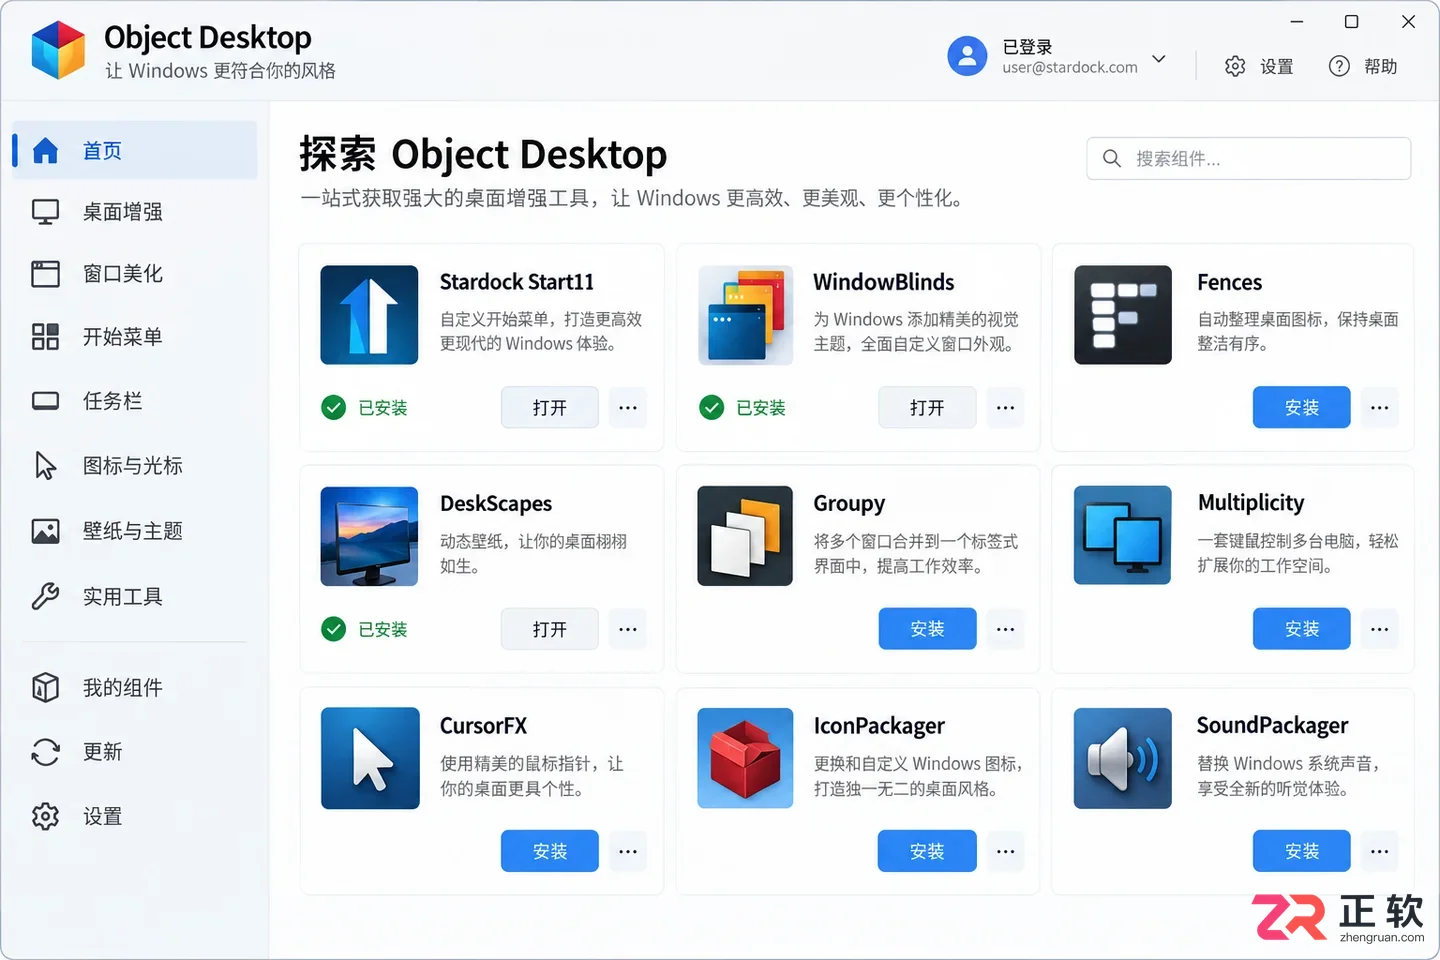Show more options for SoundPackager
1440x960 pixels.
(x=1380, y=851)
